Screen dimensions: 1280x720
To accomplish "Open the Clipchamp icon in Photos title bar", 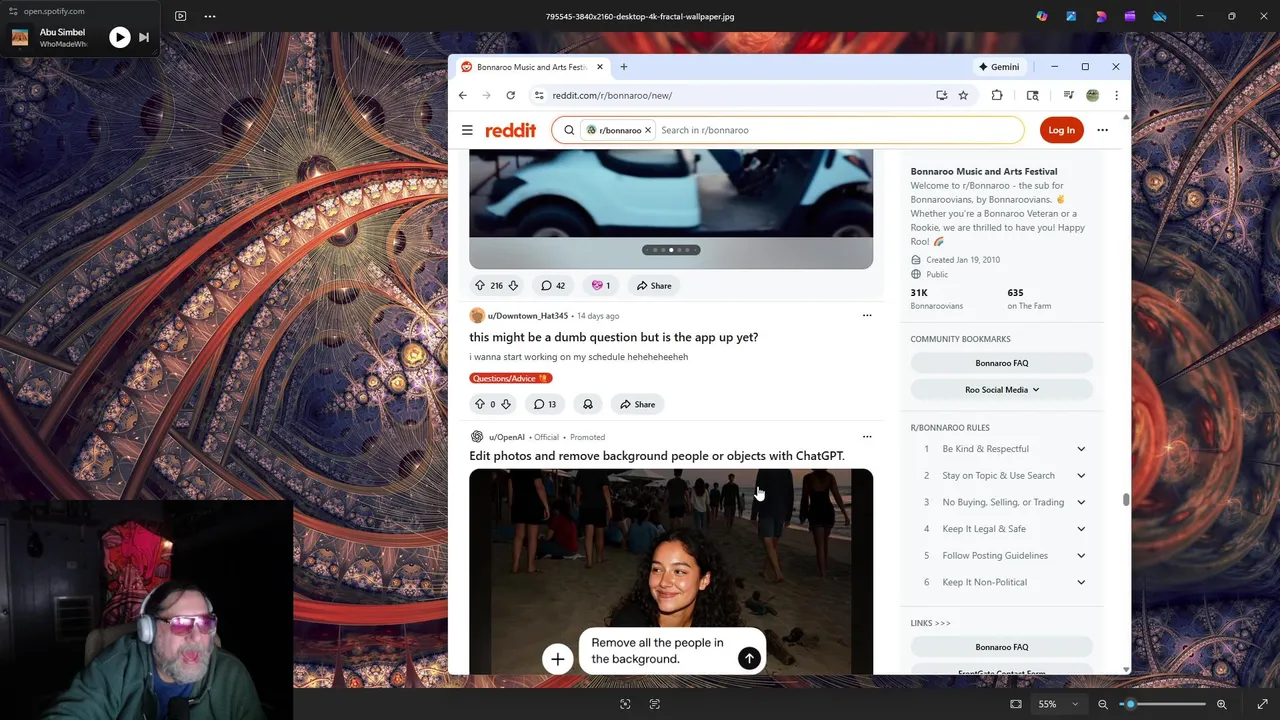I will click(1130, 16).
